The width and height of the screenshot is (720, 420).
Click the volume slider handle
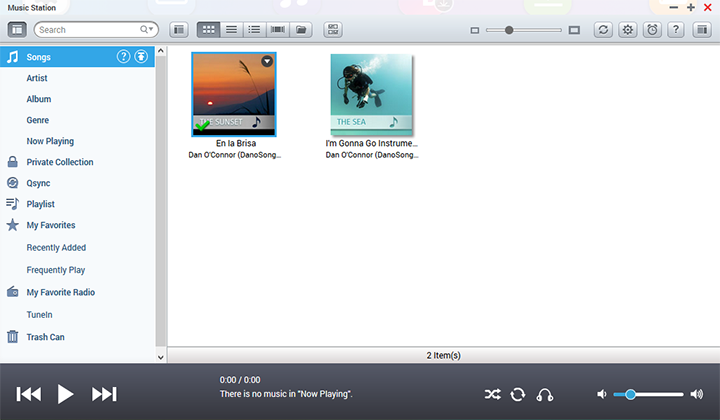(630, 394)
